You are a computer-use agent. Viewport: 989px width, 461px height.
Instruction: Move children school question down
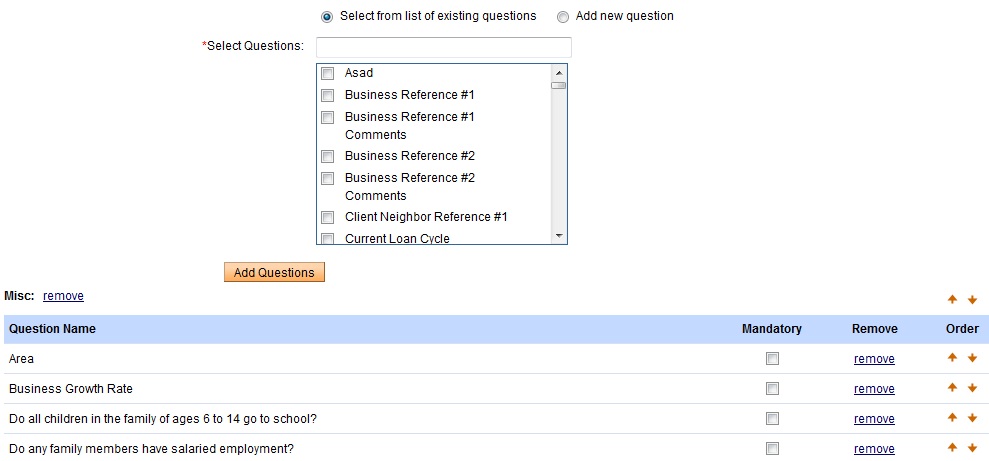(972, 418)
